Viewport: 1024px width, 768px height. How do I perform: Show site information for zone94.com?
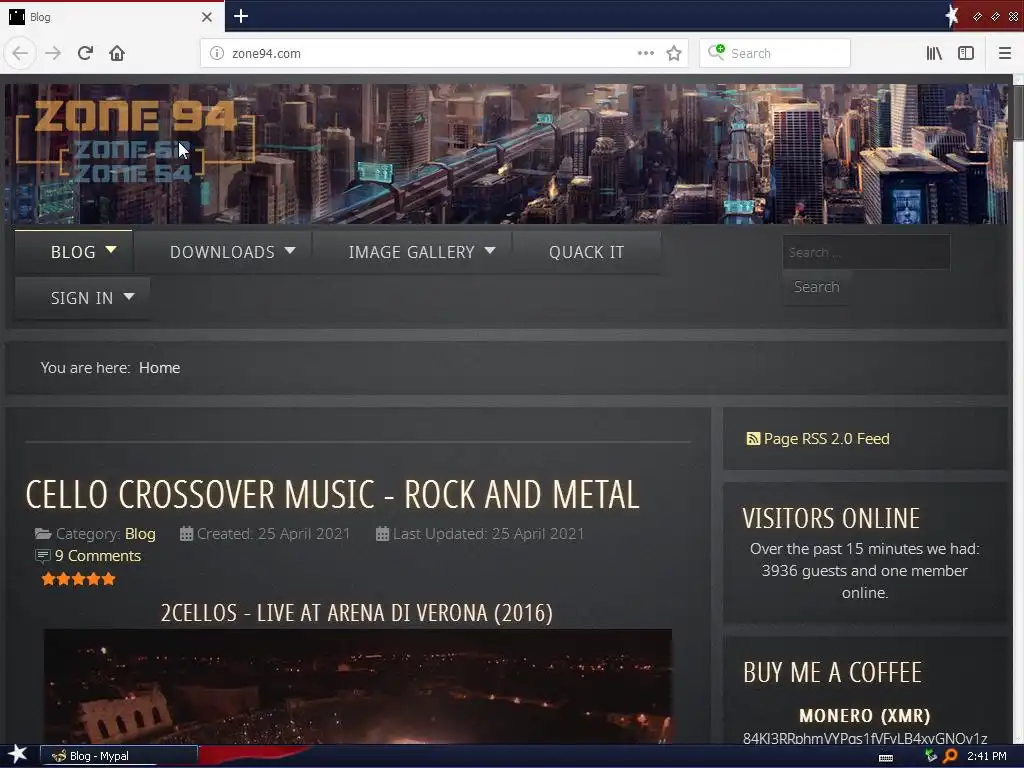(x=217, y=53)
